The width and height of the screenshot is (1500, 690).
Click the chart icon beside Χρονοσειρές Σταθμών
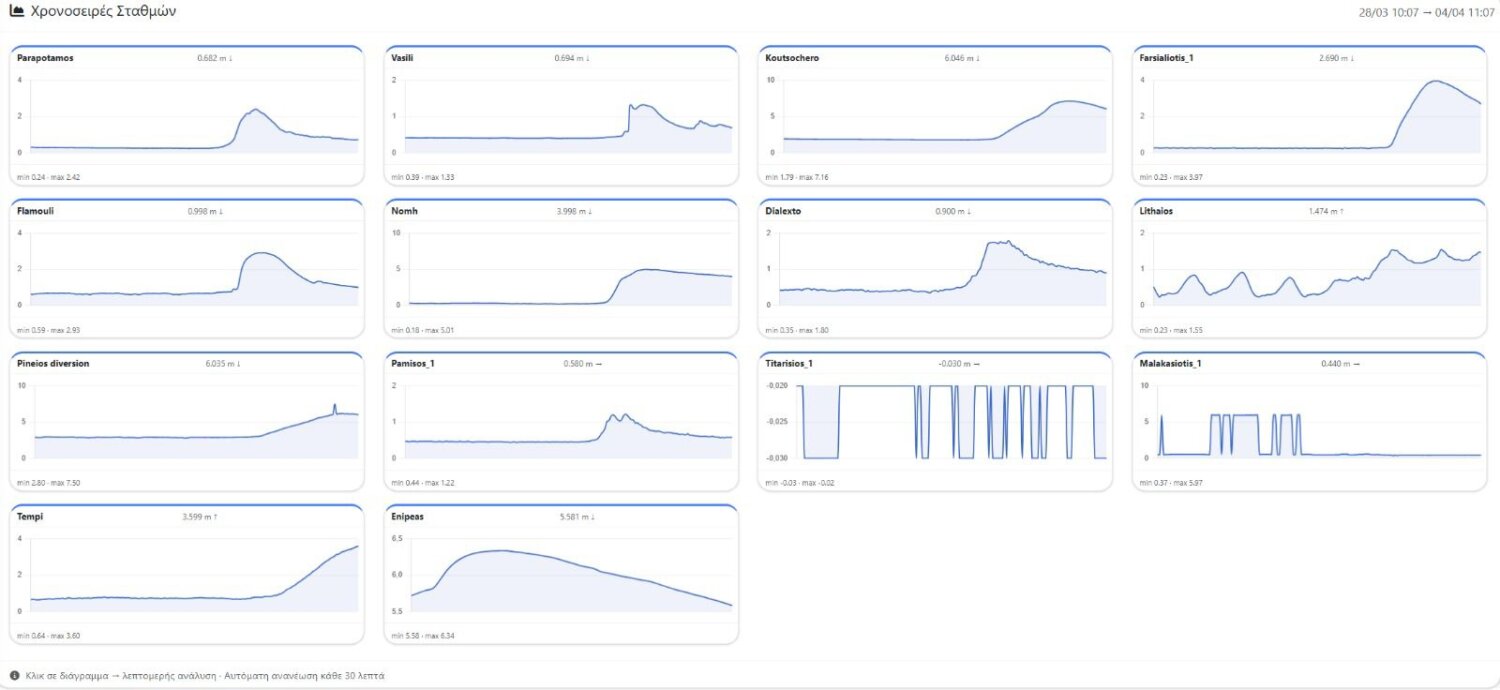pyautogui.click(x=17, y=11)
